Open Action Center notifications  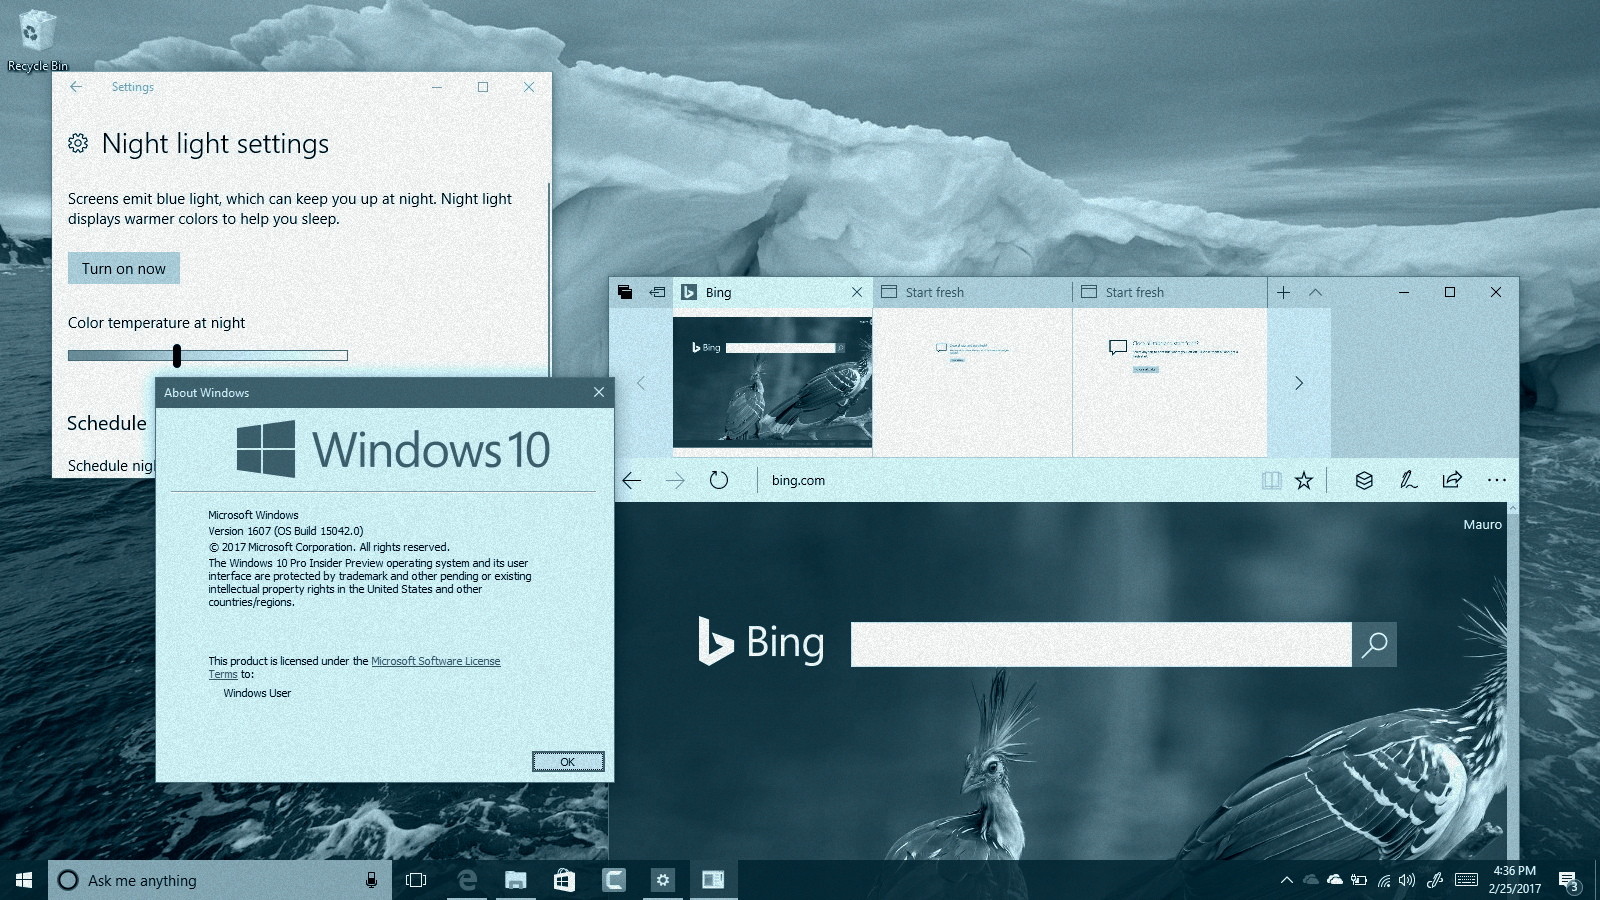1569,881
